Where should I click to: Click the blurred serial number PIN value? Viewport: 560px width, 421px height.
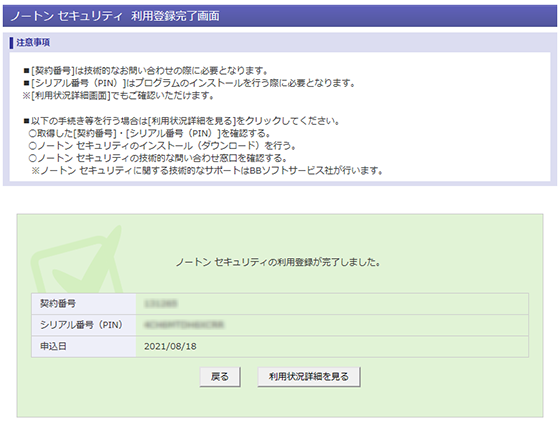184,325
